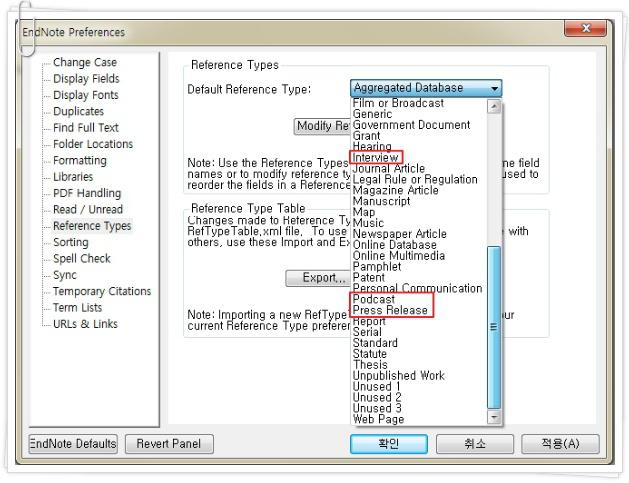Image resolution: width=629 pixels, height=483 pixels.
Task: Restore settings with EndNote Defaults button
Action: click(73, 444)
